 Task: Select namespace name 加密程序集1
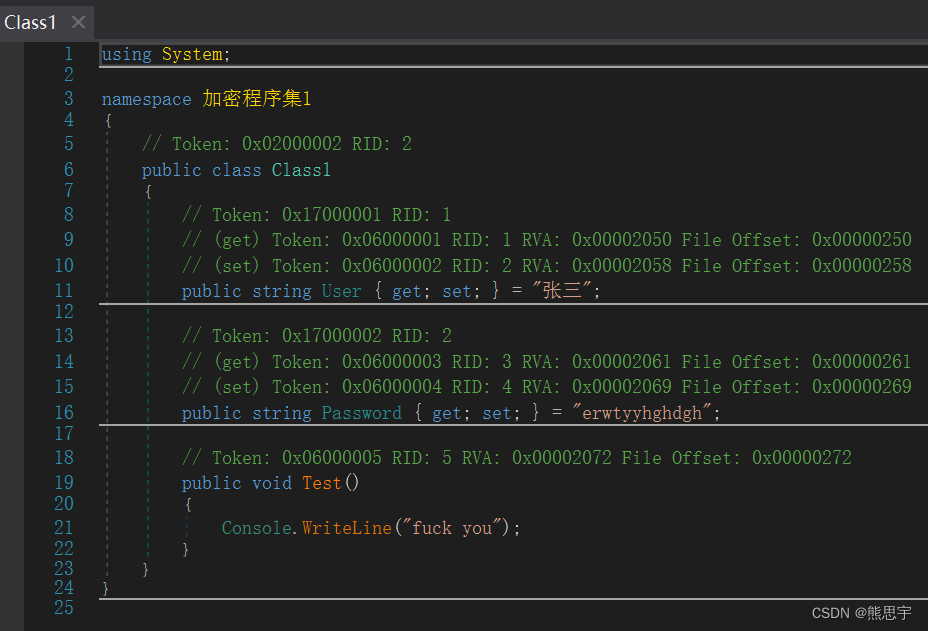pos(257,98)
